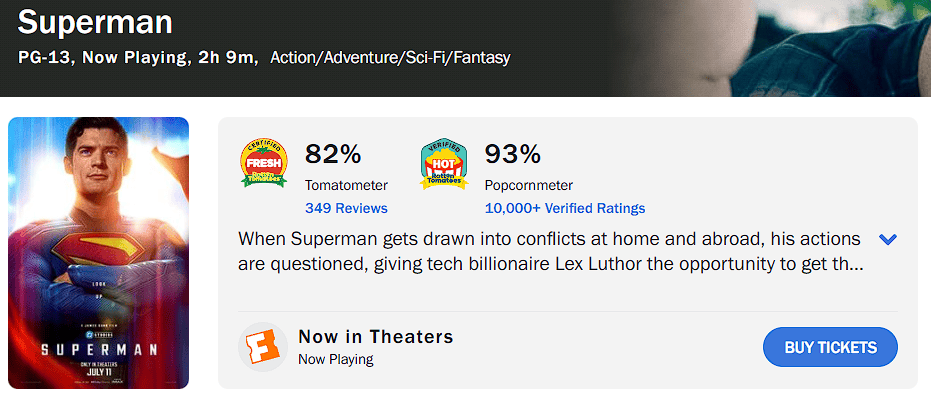Click the Now Playing text under Now in Theaters
Viewport: 931px width, 416px height.
(336, 359)
